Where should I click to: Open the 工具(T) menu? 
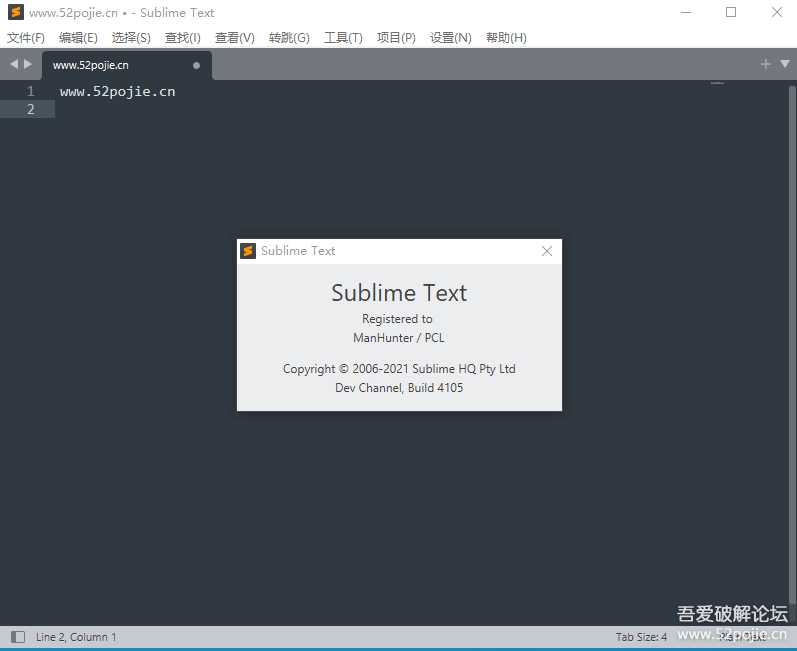pyautogui.click(x=343, y=38)
